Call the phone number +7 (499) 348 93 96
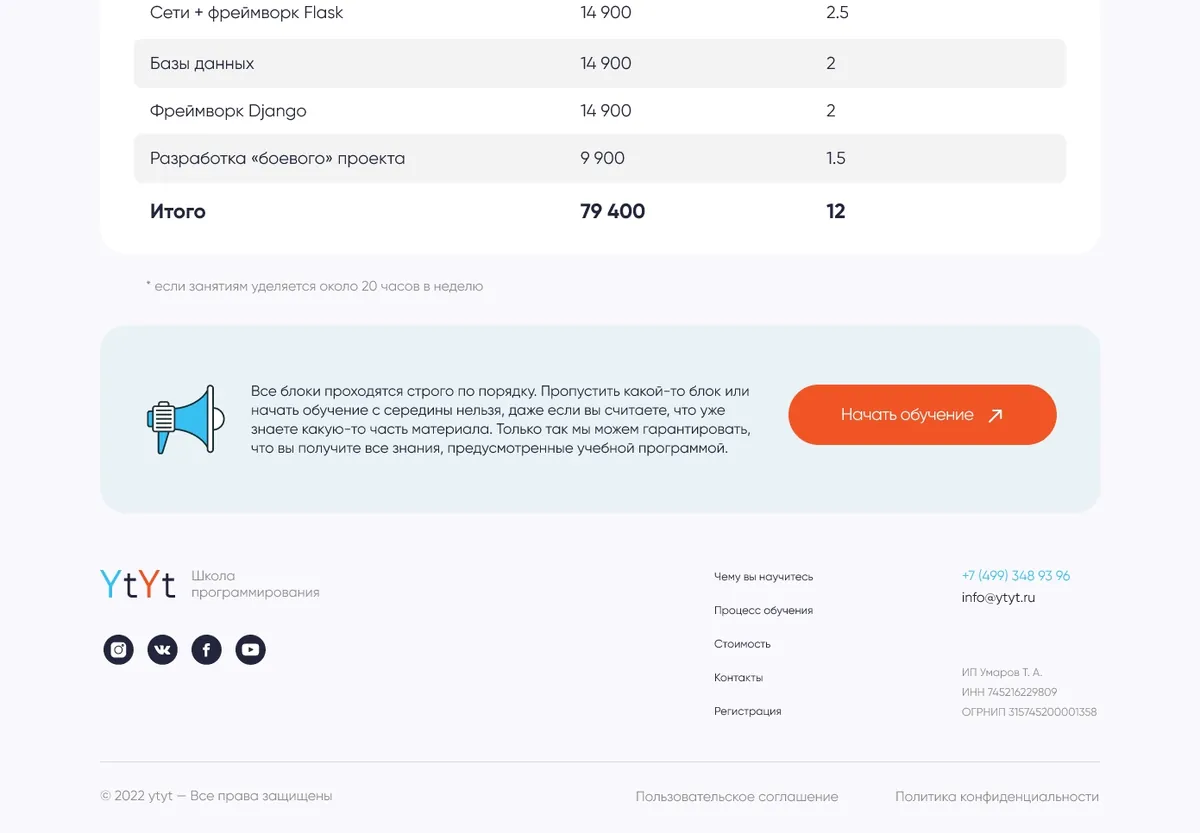Viewport: 1200px width, 833px height. 1015,576
